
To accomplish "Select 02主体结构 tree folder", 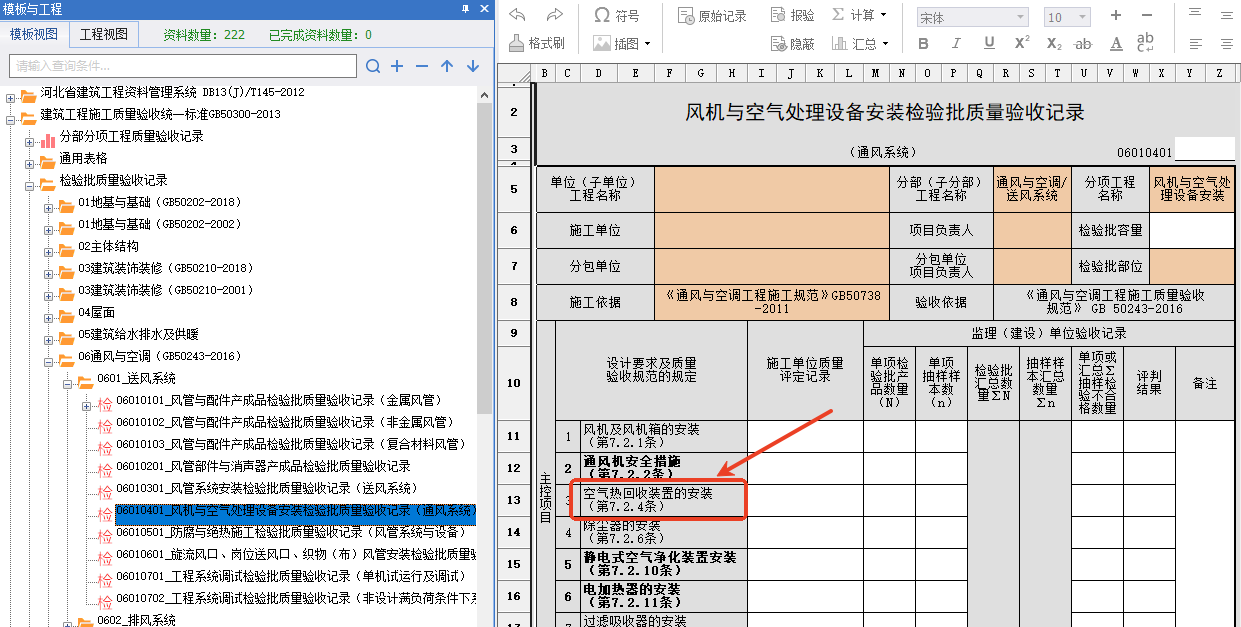I will pos(108,246).
